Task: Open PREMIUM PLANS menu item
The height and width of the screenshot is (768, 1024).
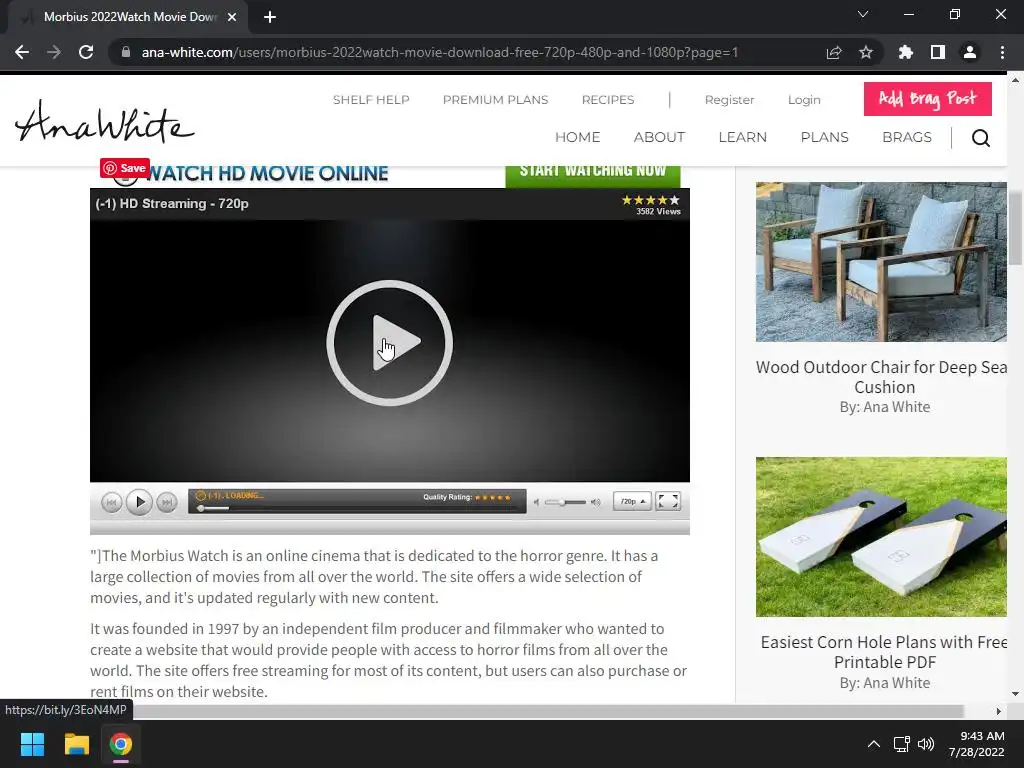Action: click(496, 100)
